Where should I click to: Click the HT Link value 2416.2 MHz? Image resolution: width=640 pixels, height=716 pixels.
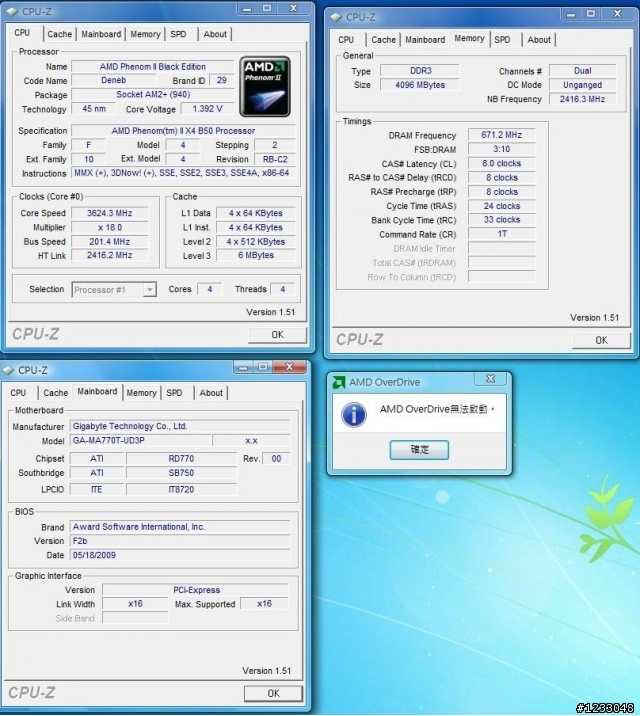(110, 255)
